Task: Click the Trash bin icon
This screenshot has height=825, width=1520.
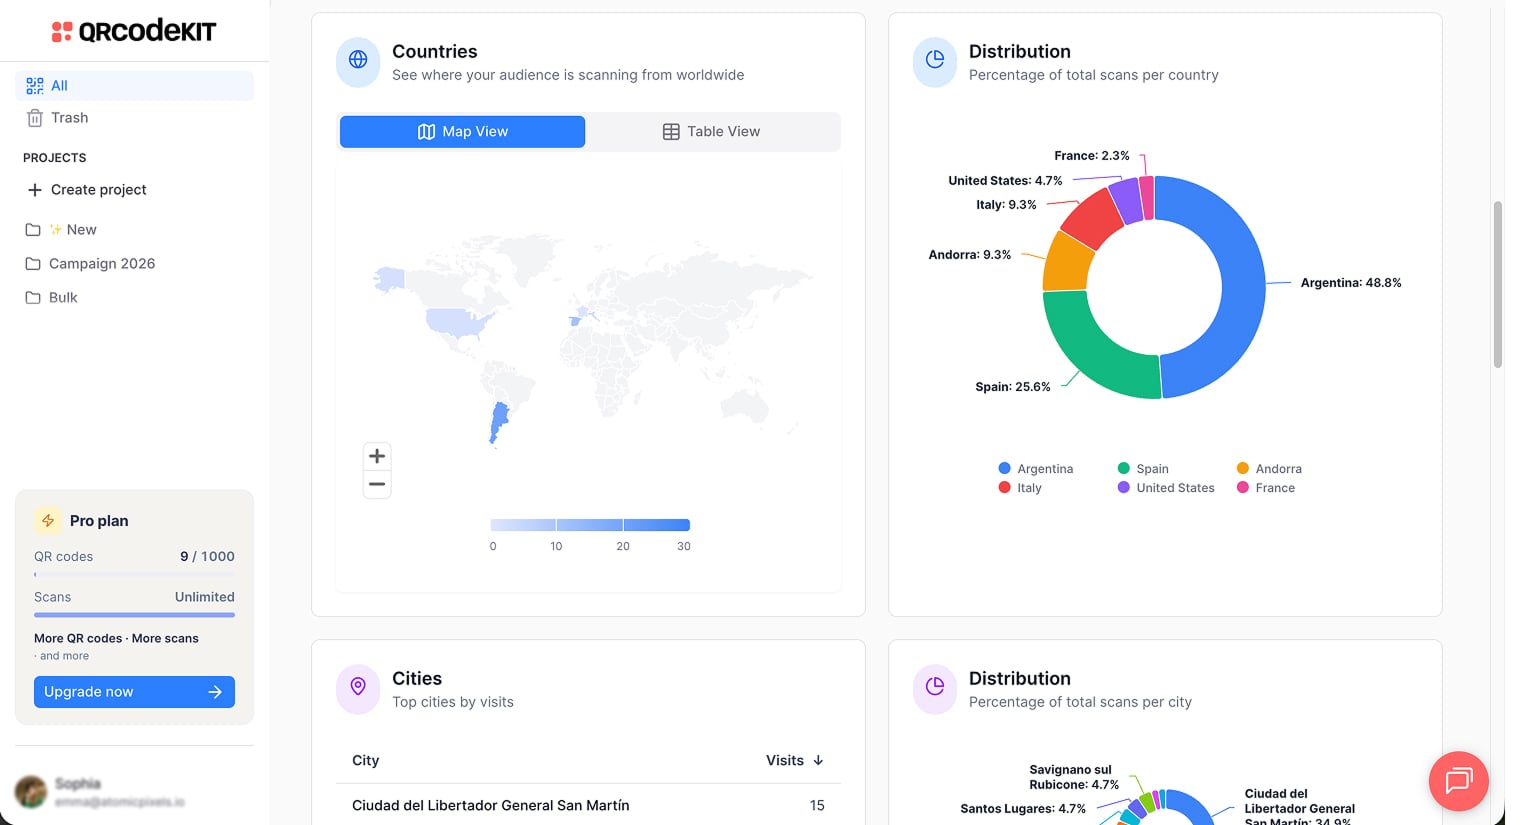Action: coord(35,118)
